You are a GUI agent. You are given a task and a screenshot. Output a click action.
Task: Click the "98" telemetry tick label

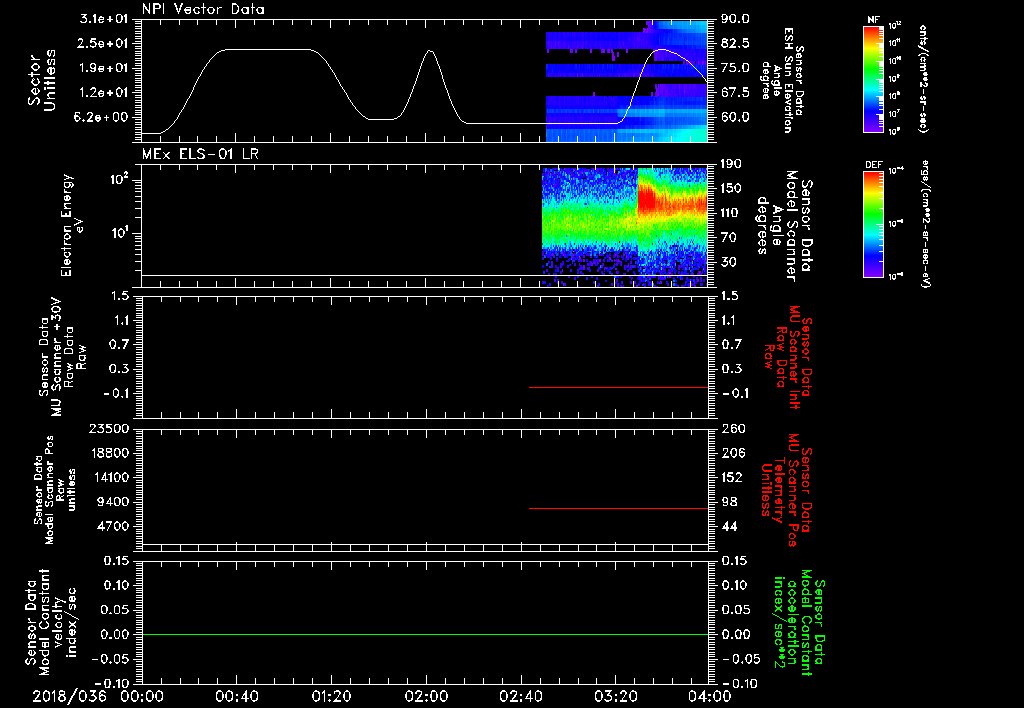(729, 502)
